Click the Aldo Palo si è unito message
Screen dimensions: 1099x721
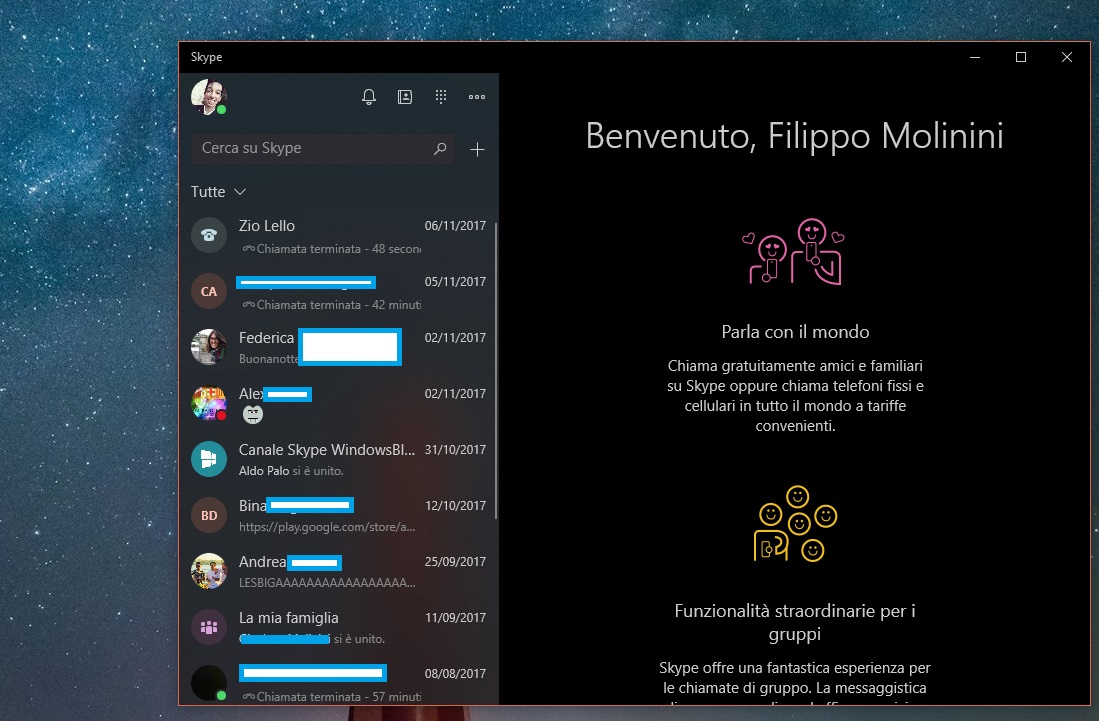pos(292,471)
